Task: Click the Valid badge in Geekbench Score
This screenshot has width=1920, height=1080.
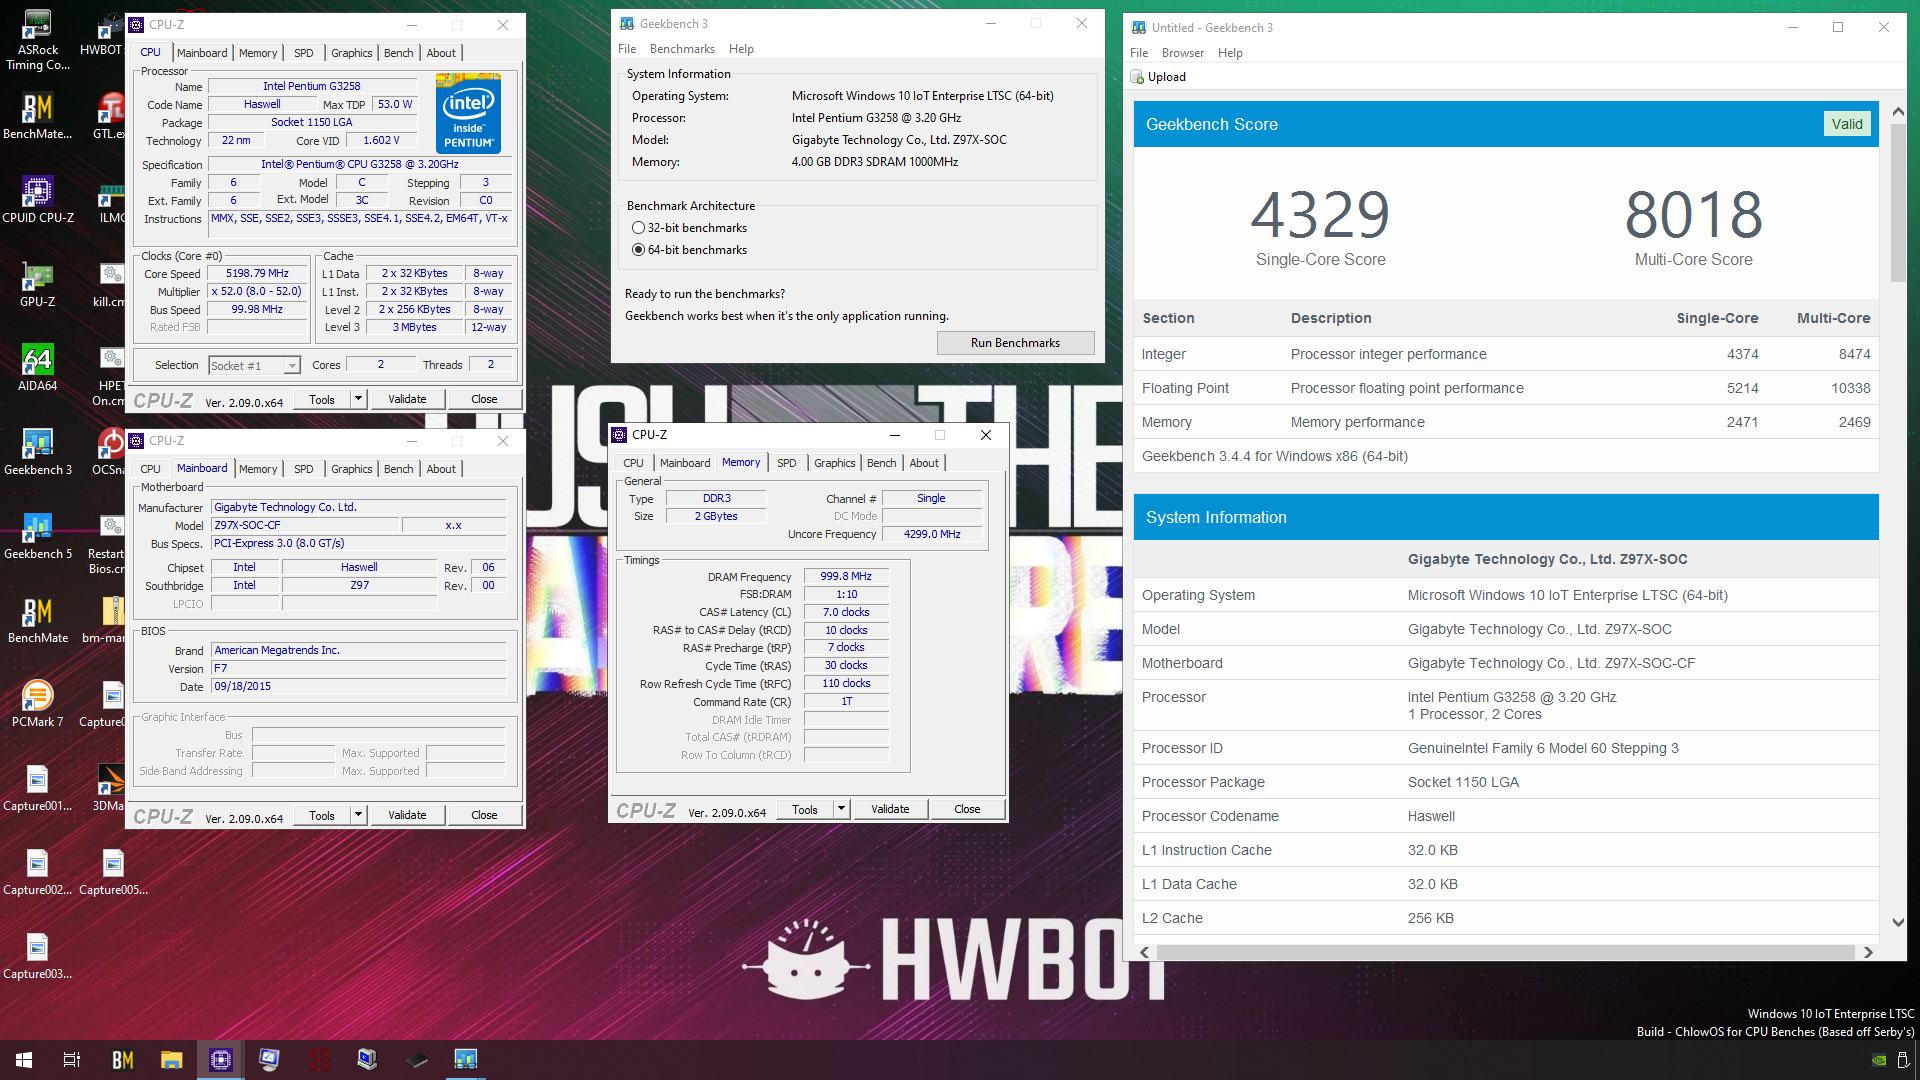Action: [1847, 124]
